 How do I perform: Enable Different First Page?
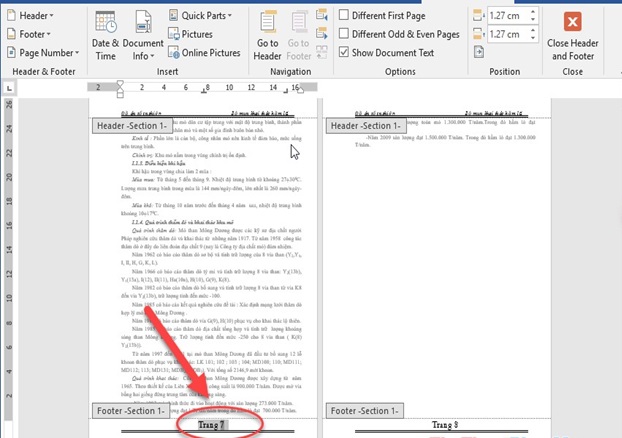(x=382, y=15)
